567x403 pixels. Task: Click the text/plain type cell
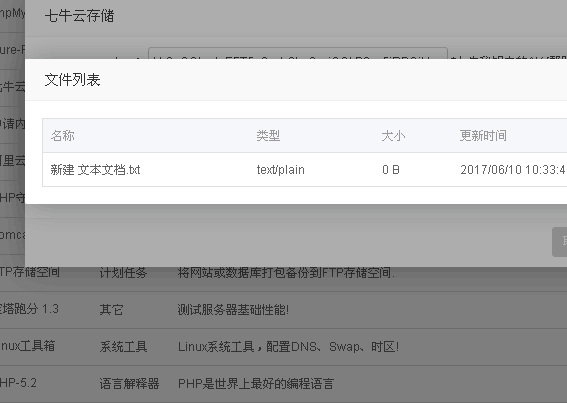pyautogui.click(x=281, y=170)
